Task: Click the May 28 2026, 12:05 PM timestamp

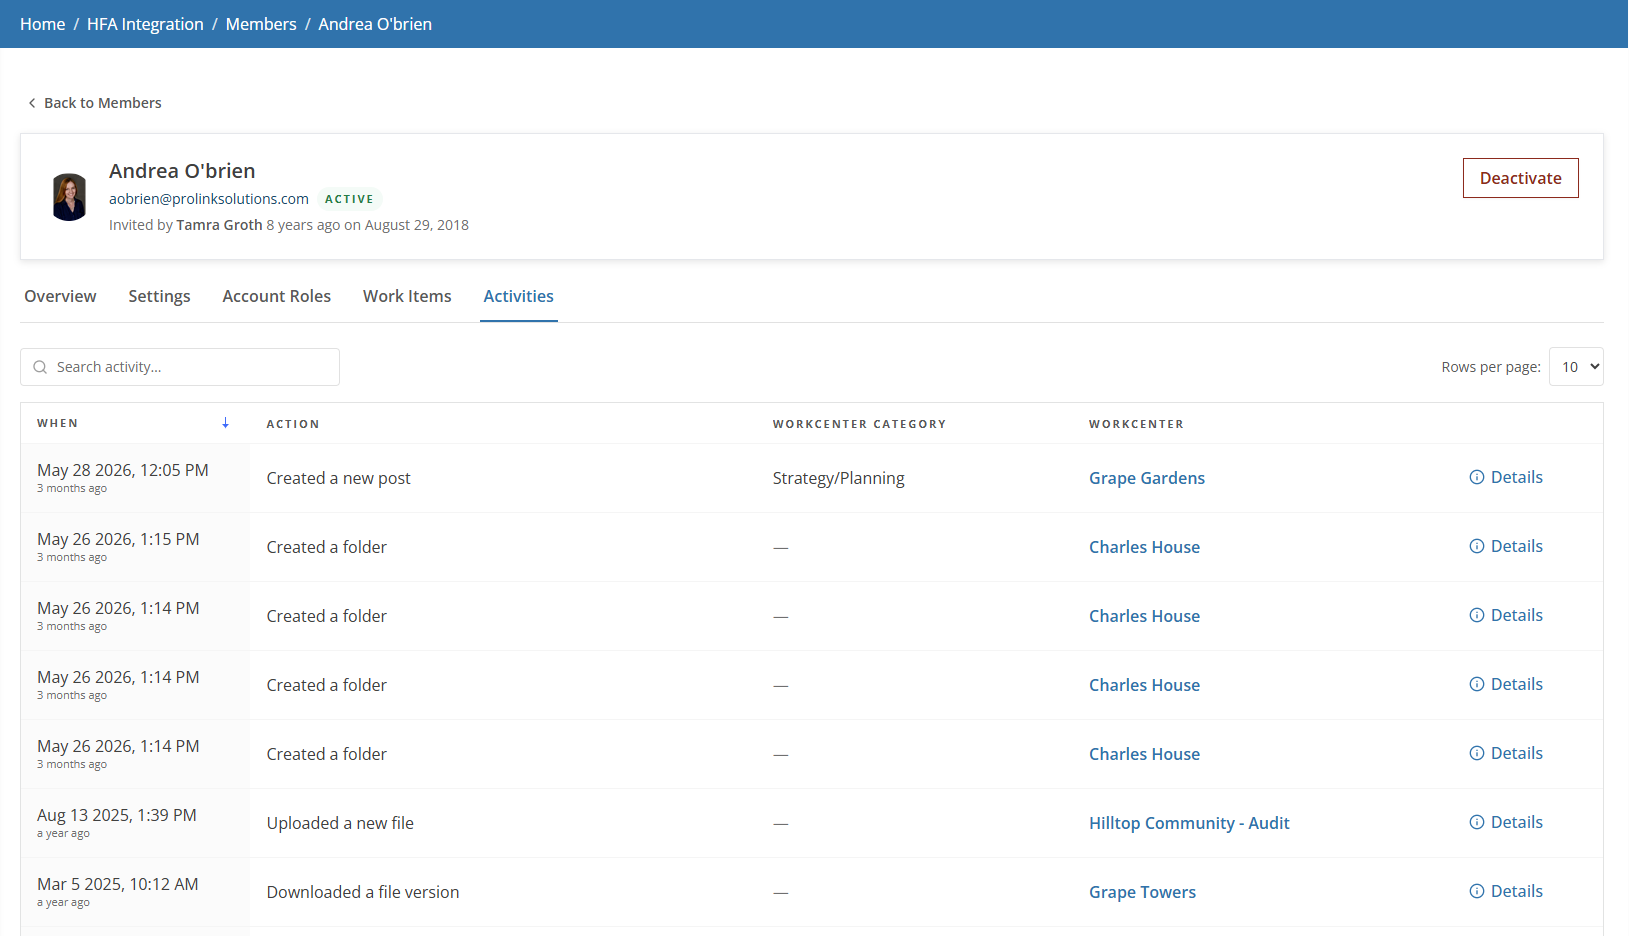Action: click(x=123, y=470)
